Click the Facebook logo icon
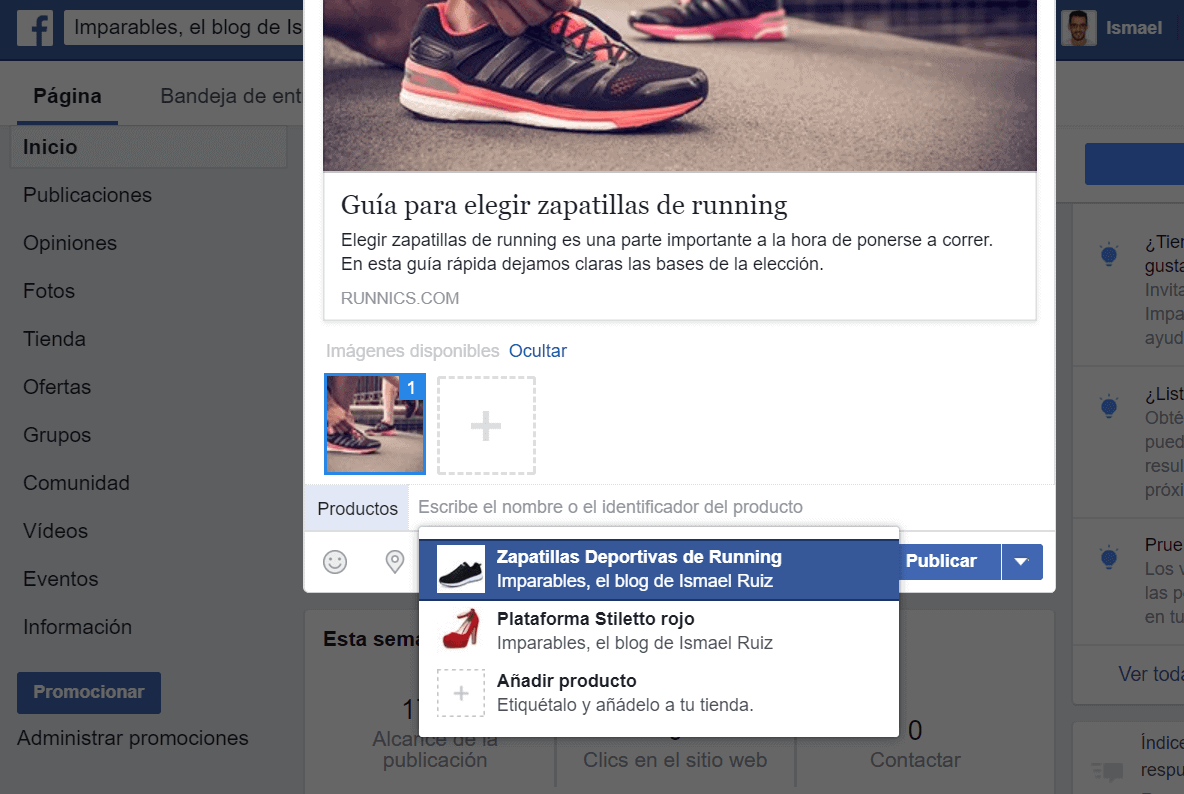 click(x=35, y=29)
